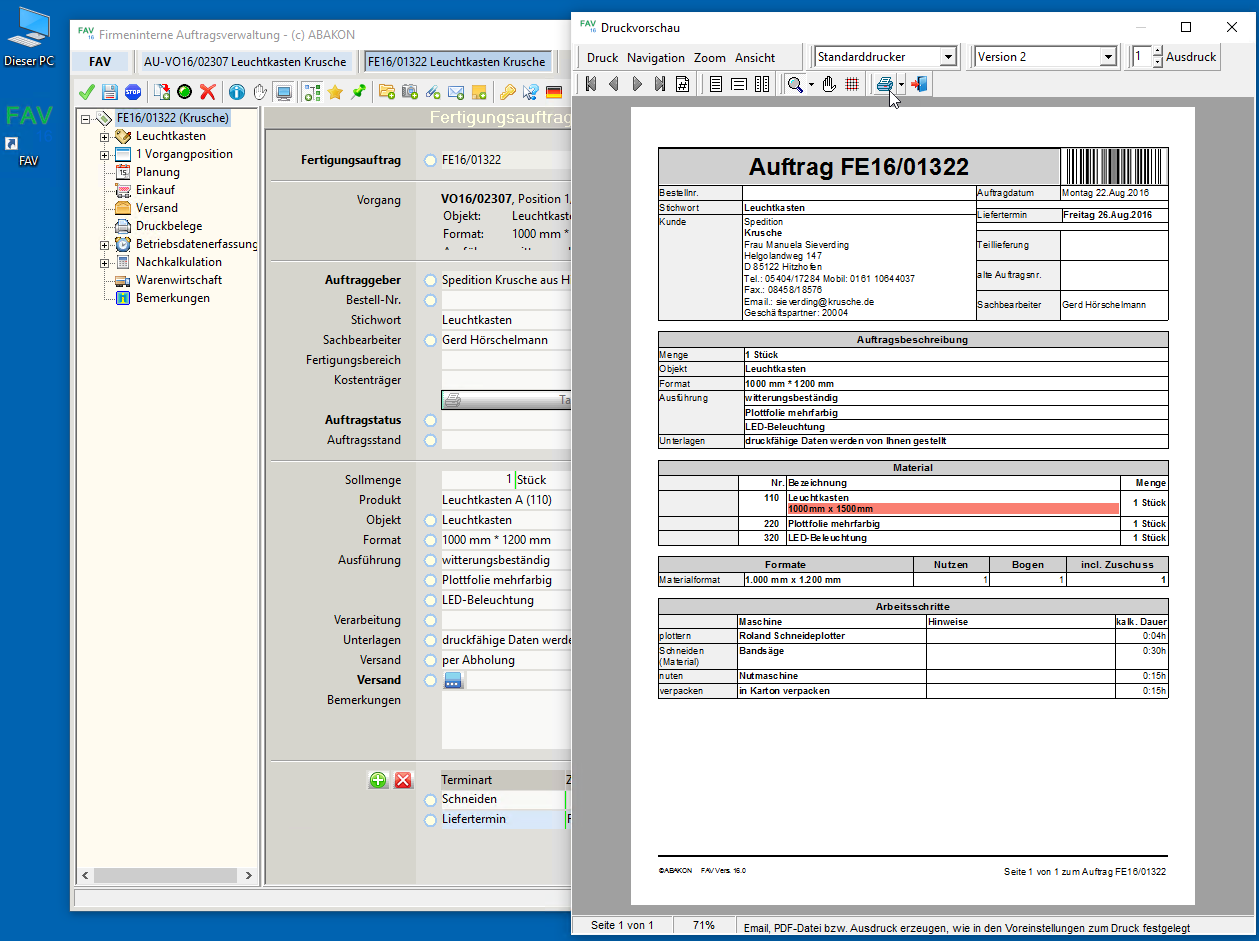This screenshot has height=941, width=1259.
Task: Open the Zoom menu
Action: 710,57
